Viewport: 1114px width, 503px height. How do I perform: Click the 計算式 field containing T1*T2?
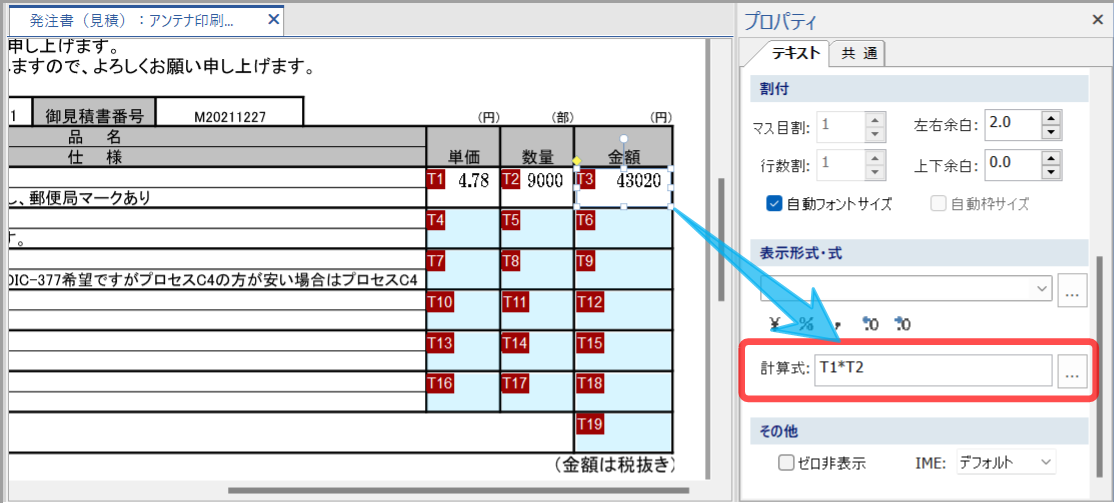point(933,370)
